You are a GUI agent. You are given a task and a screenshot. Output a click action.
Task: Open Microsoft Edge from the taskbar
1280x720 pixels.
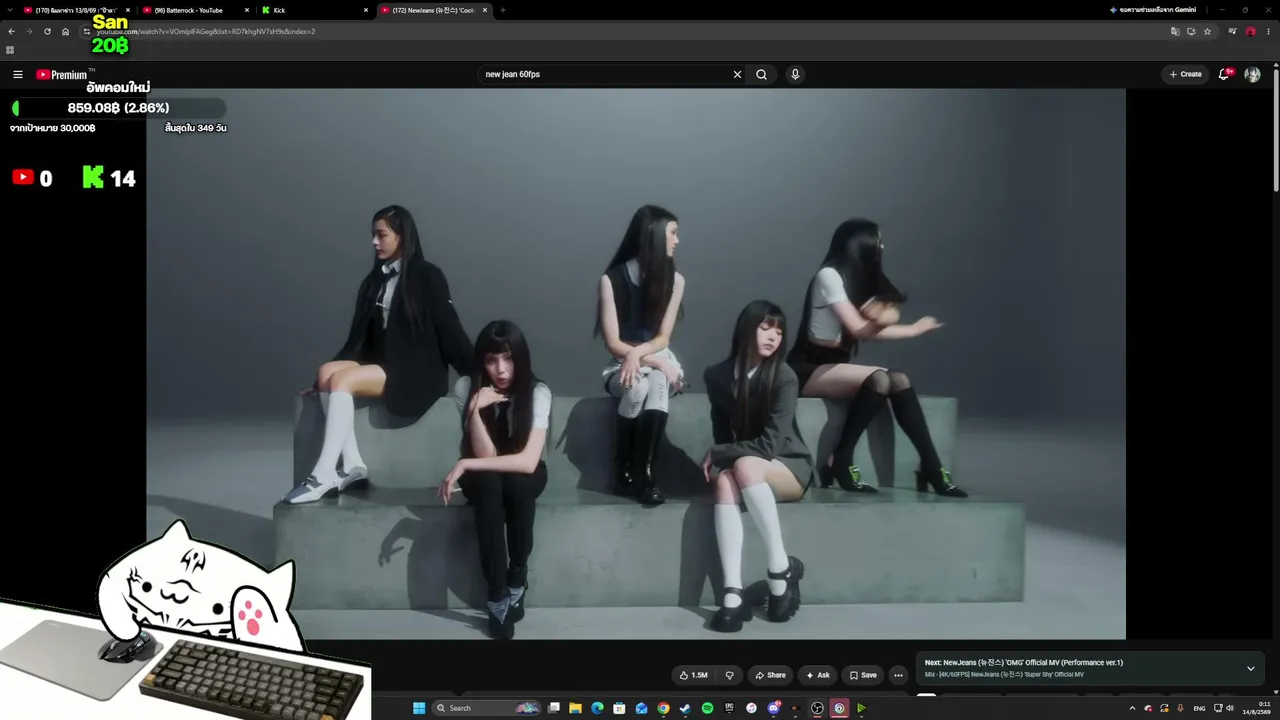[597, 708]
